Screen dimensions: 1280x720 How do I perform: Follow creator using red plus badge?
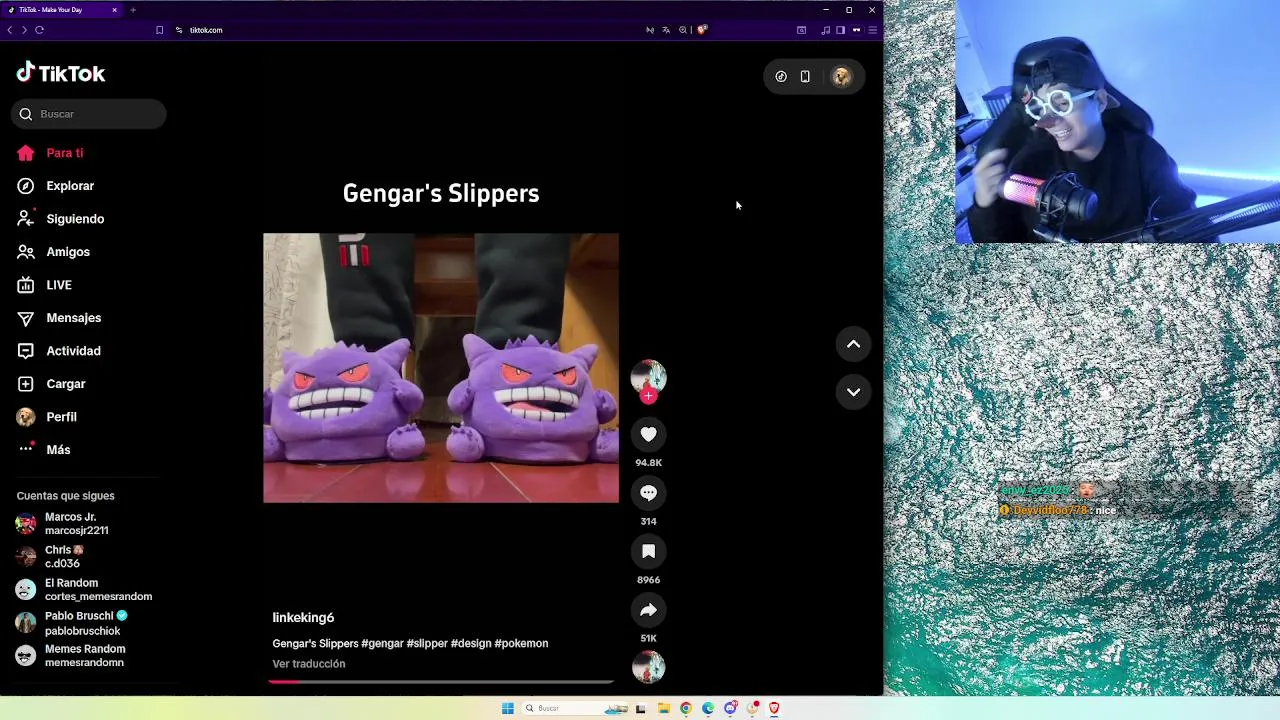tap(648, 396)
